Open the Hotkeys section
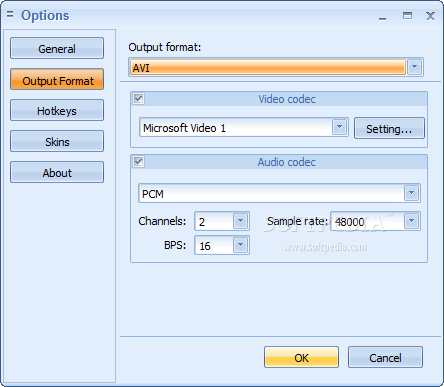 (x=57, y=110)
